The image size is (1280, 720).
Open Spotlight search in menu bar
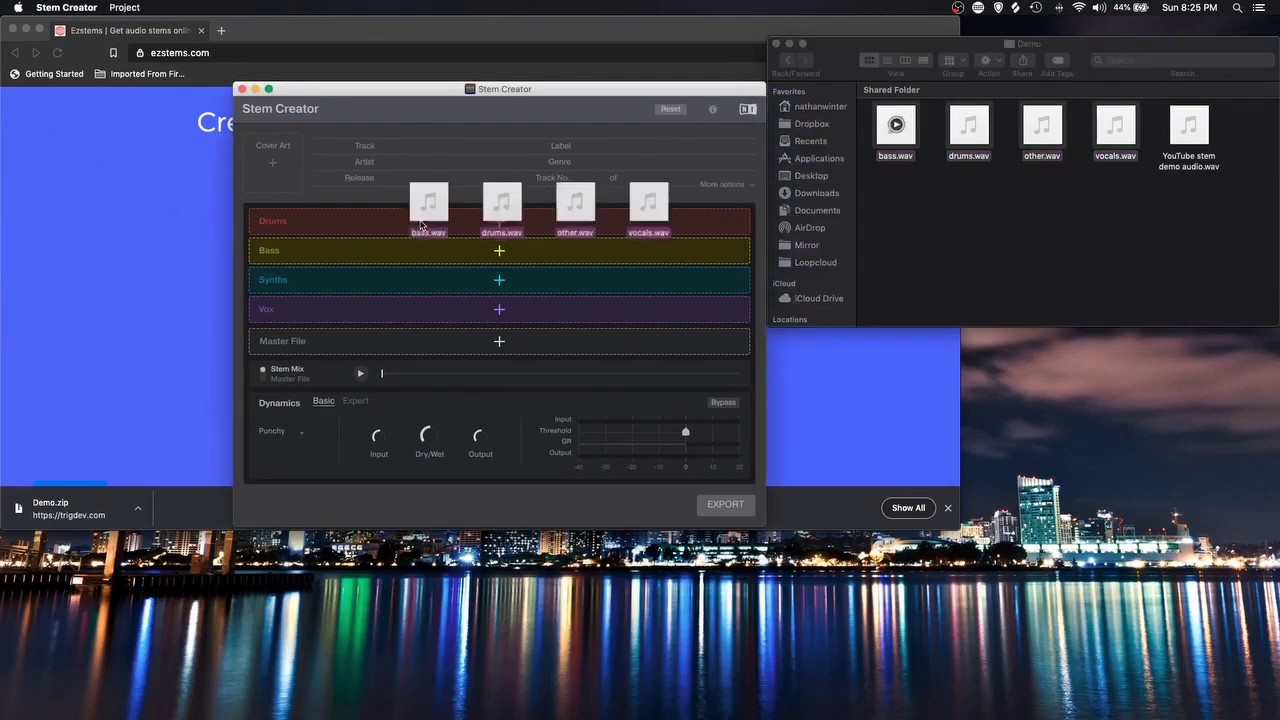coord(1237,8)
